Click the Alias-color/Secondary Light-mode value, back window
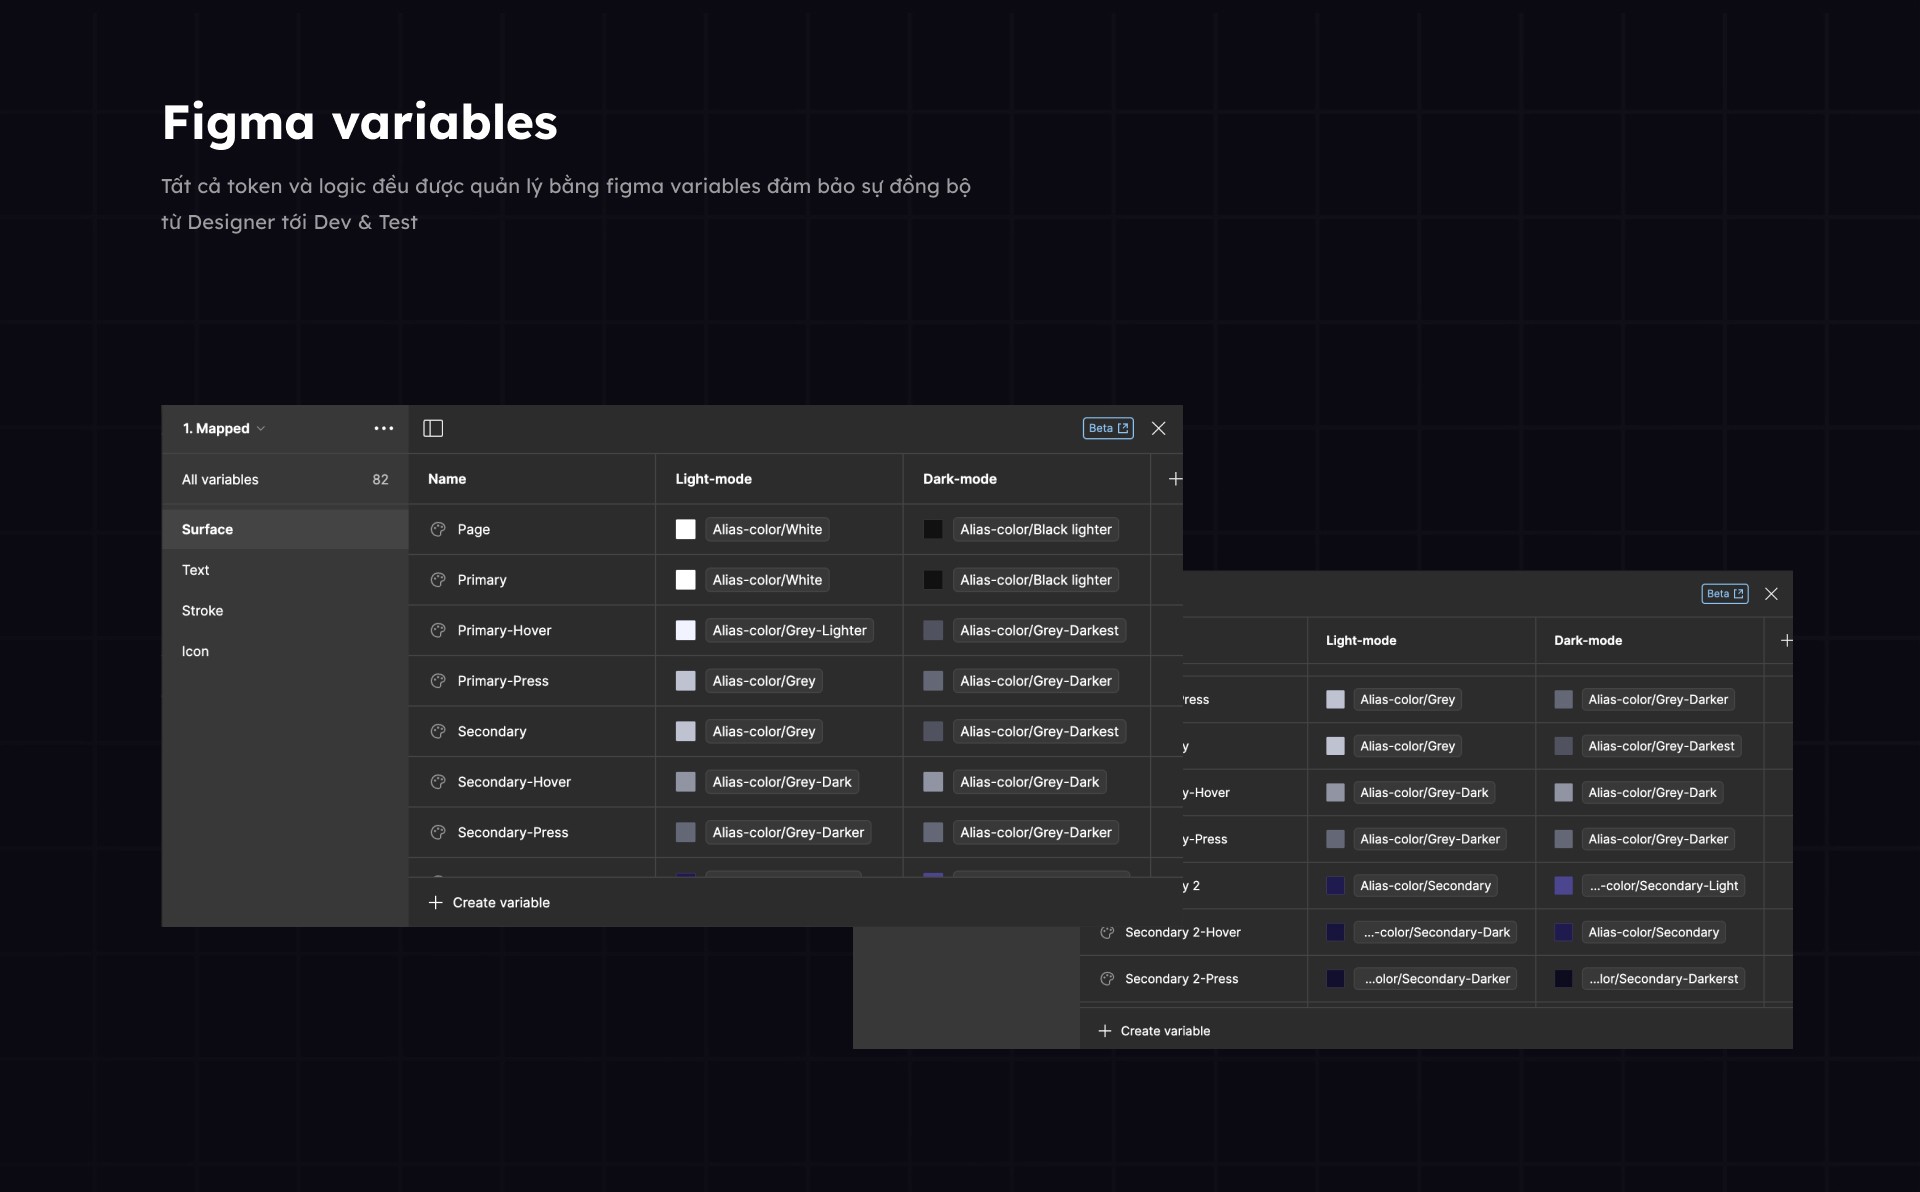Screen dimensions: 1920x1192 1426,886
